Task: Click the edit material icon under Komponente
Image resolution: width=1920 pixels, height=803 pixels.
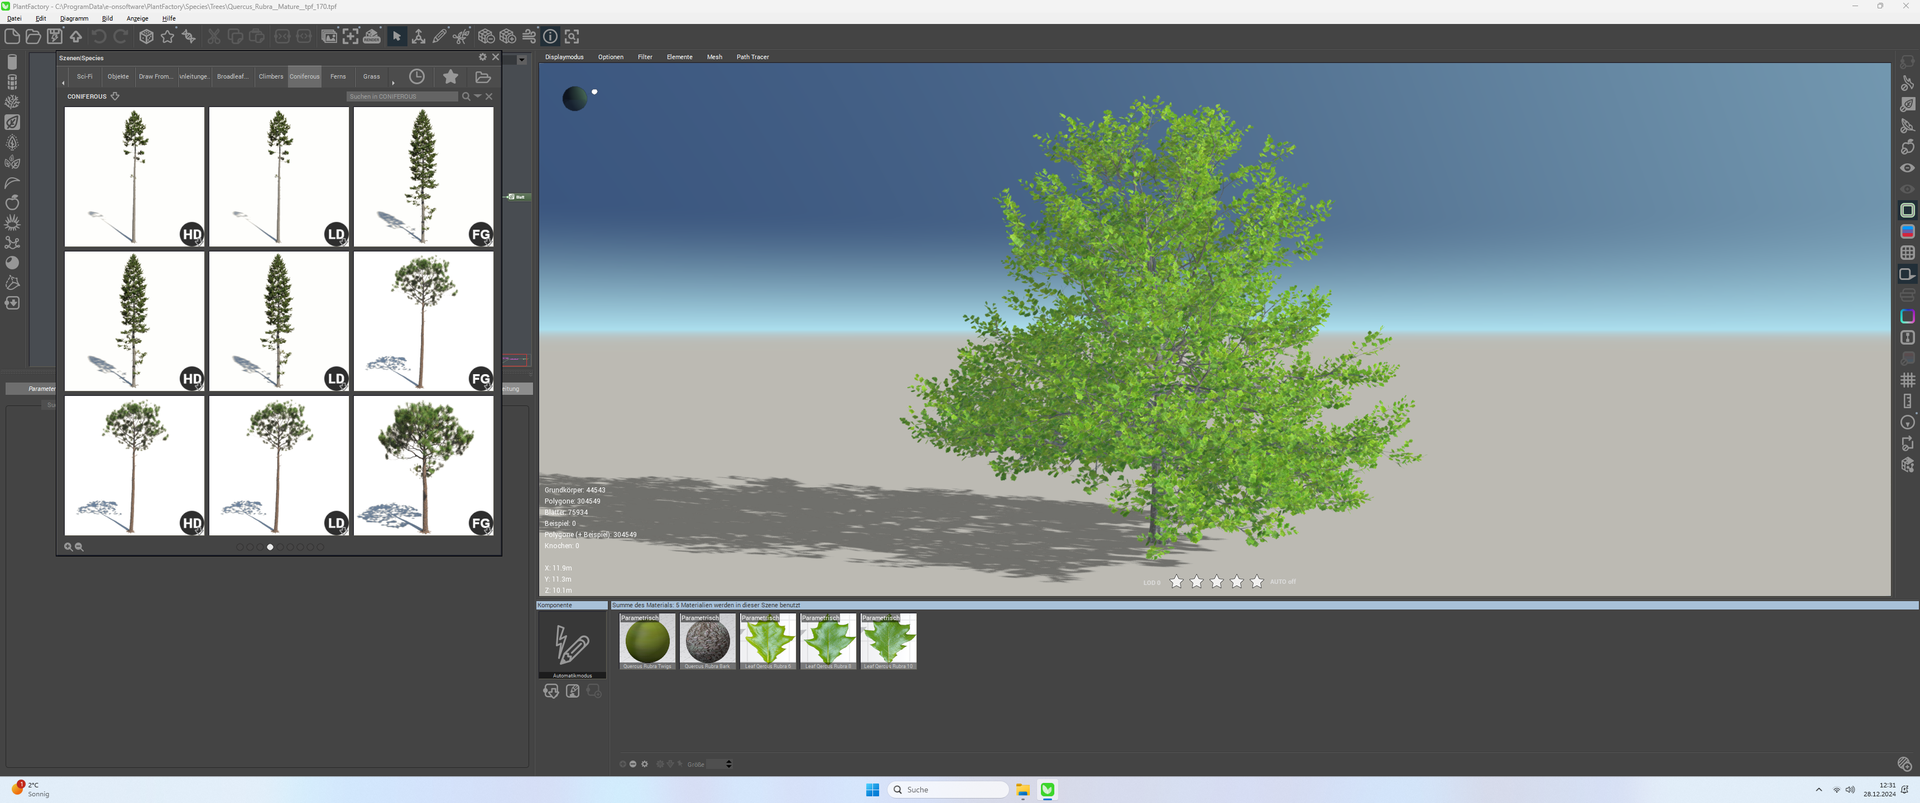Action: (572, 691)
